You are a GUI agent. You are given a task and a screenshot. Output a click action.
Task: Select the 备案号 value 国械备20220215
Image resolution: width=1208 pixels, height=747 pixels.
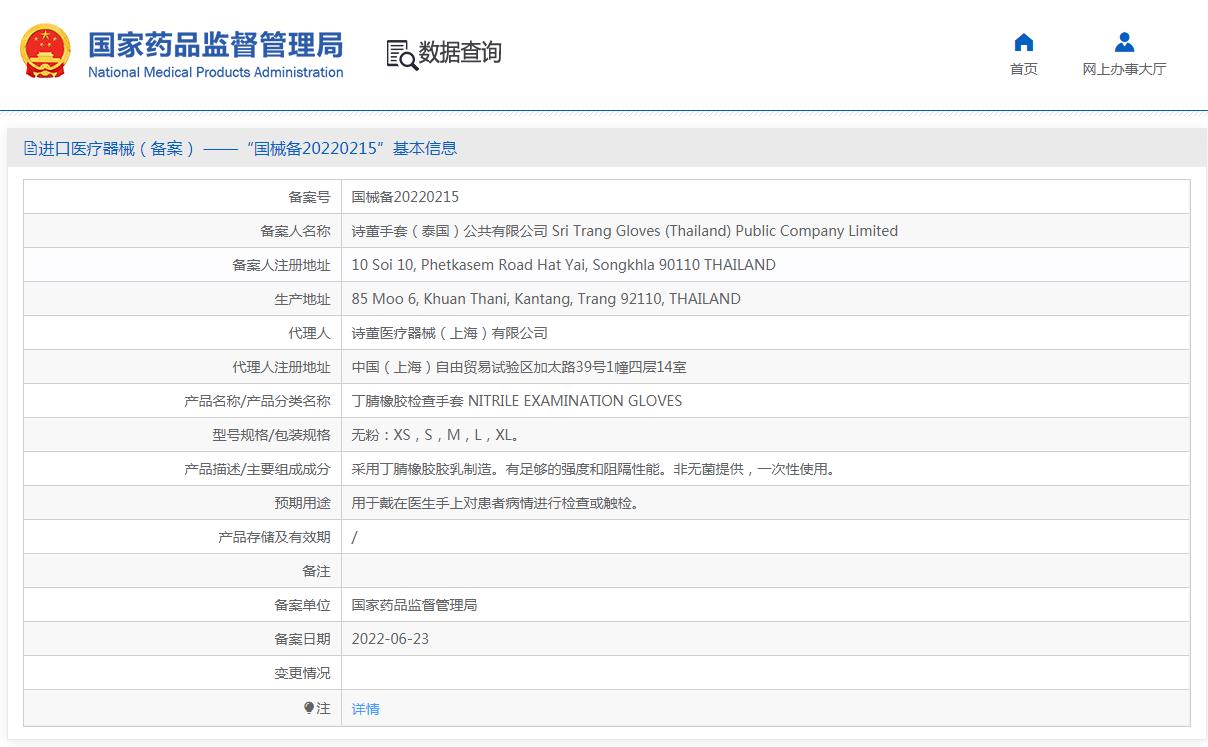coord(405,197)
